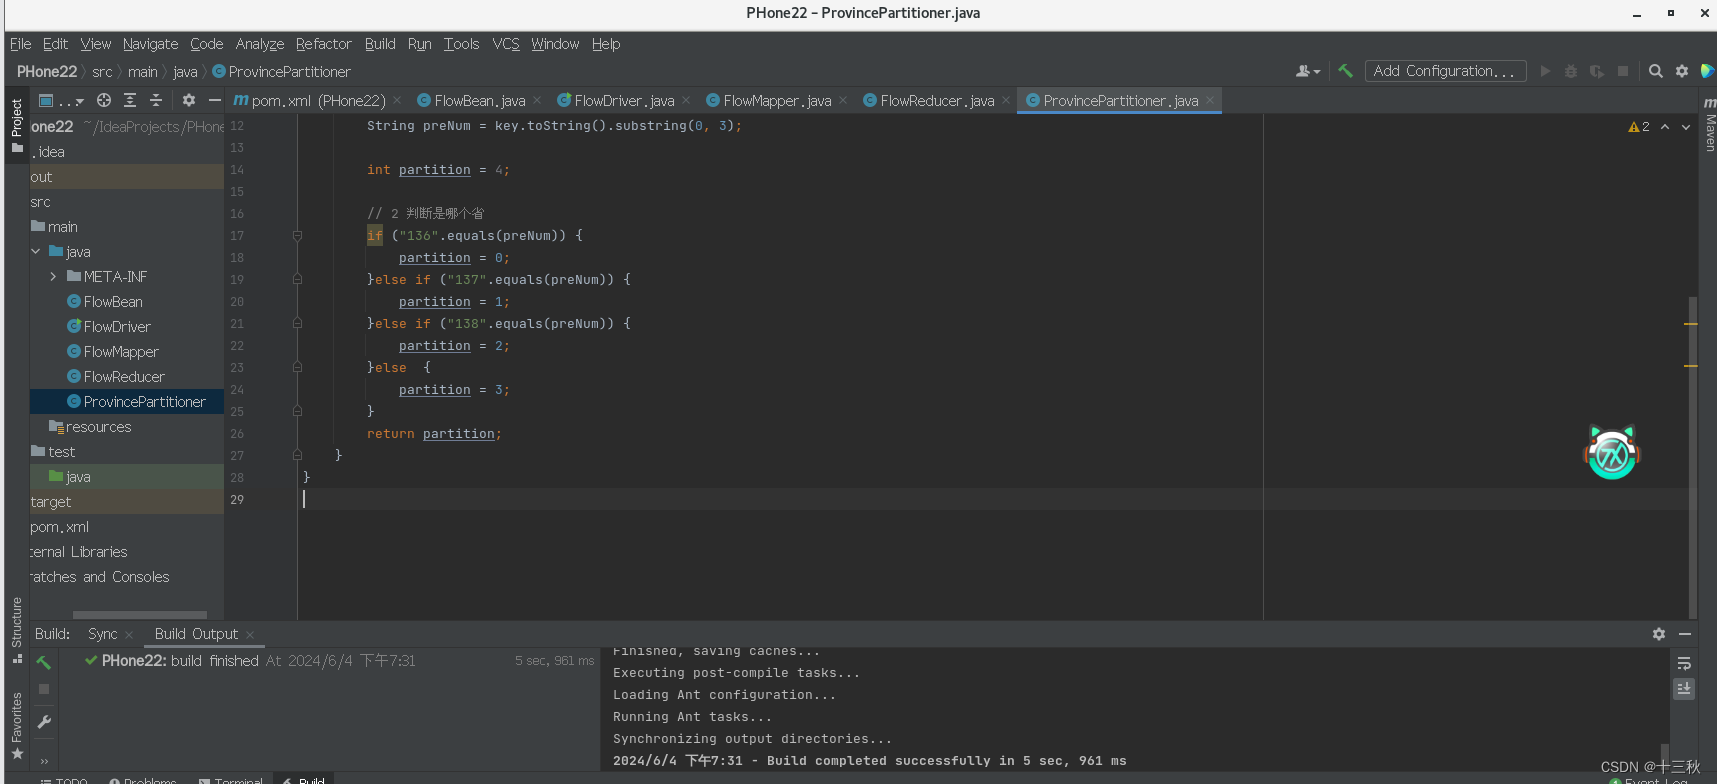This screenshot has width=1717, height=784.
Task: Open Project panel options gear
Action: [x=188, y=100]
